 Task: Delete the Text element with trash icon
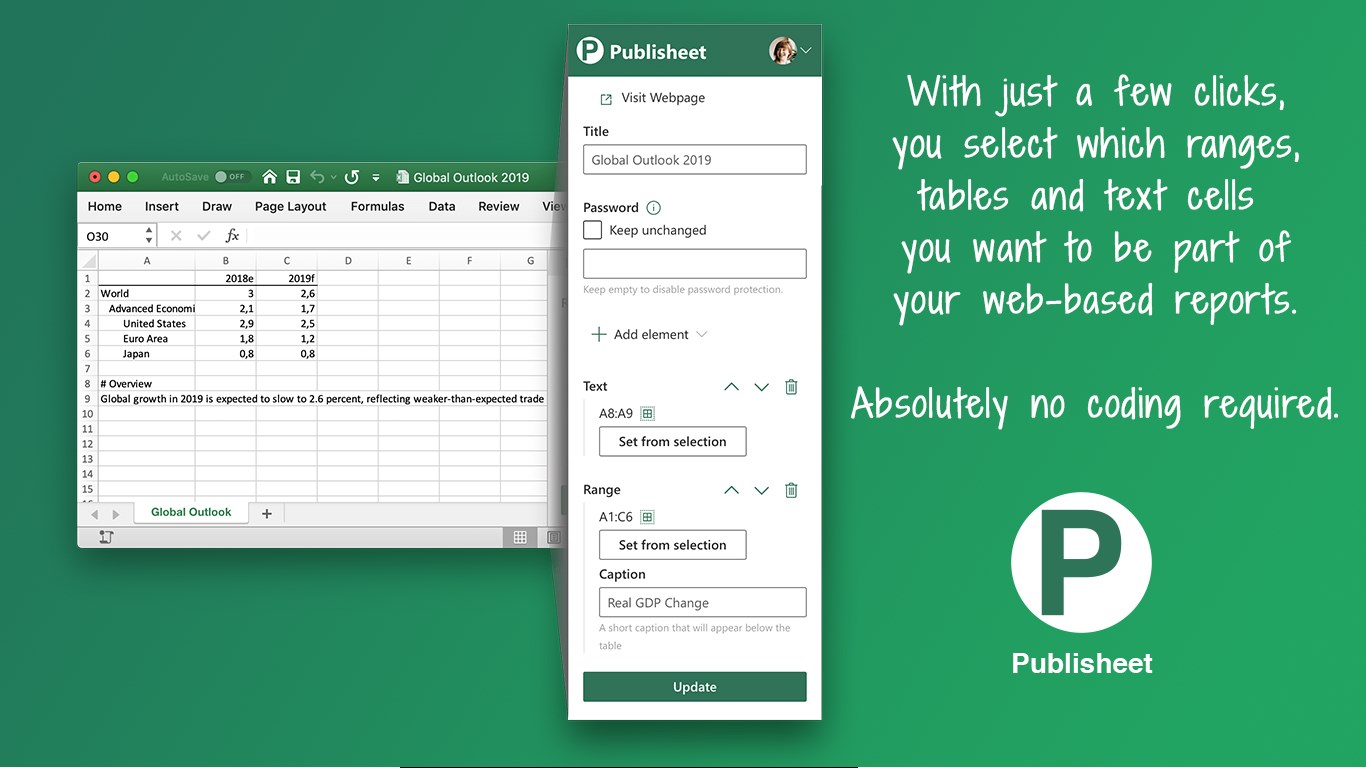coord(791,387)
